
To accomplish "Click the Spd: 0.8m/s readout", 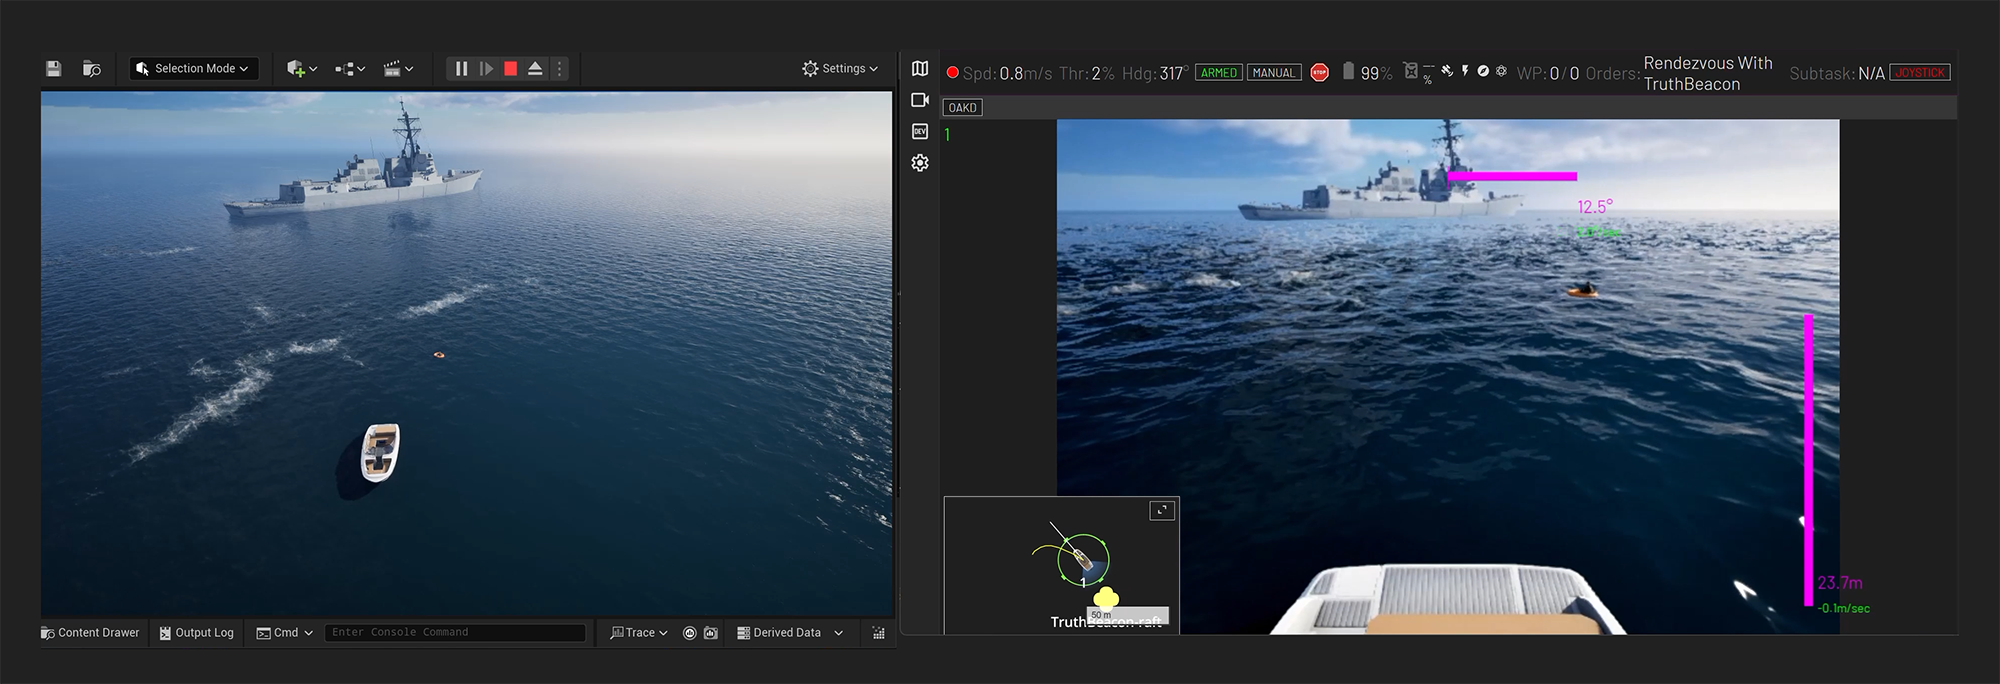I will pos(1007,73).
